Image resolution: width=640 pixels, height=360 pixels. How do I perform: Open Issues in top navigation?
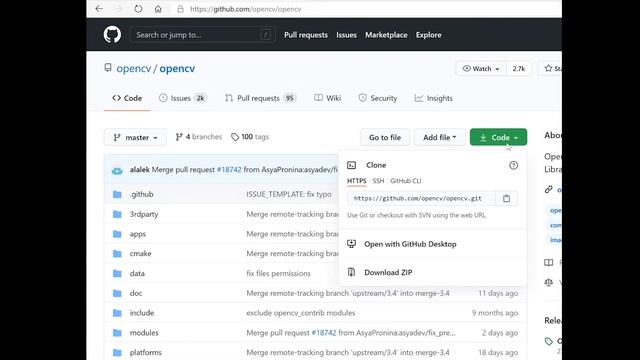click(346, 35)
